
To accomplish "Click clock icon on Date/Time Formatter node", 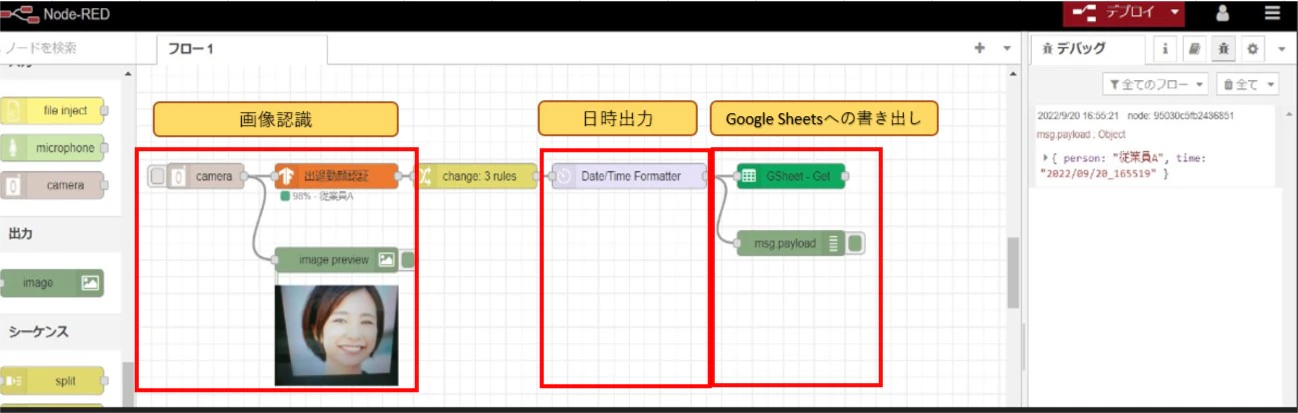I will 563,176.
